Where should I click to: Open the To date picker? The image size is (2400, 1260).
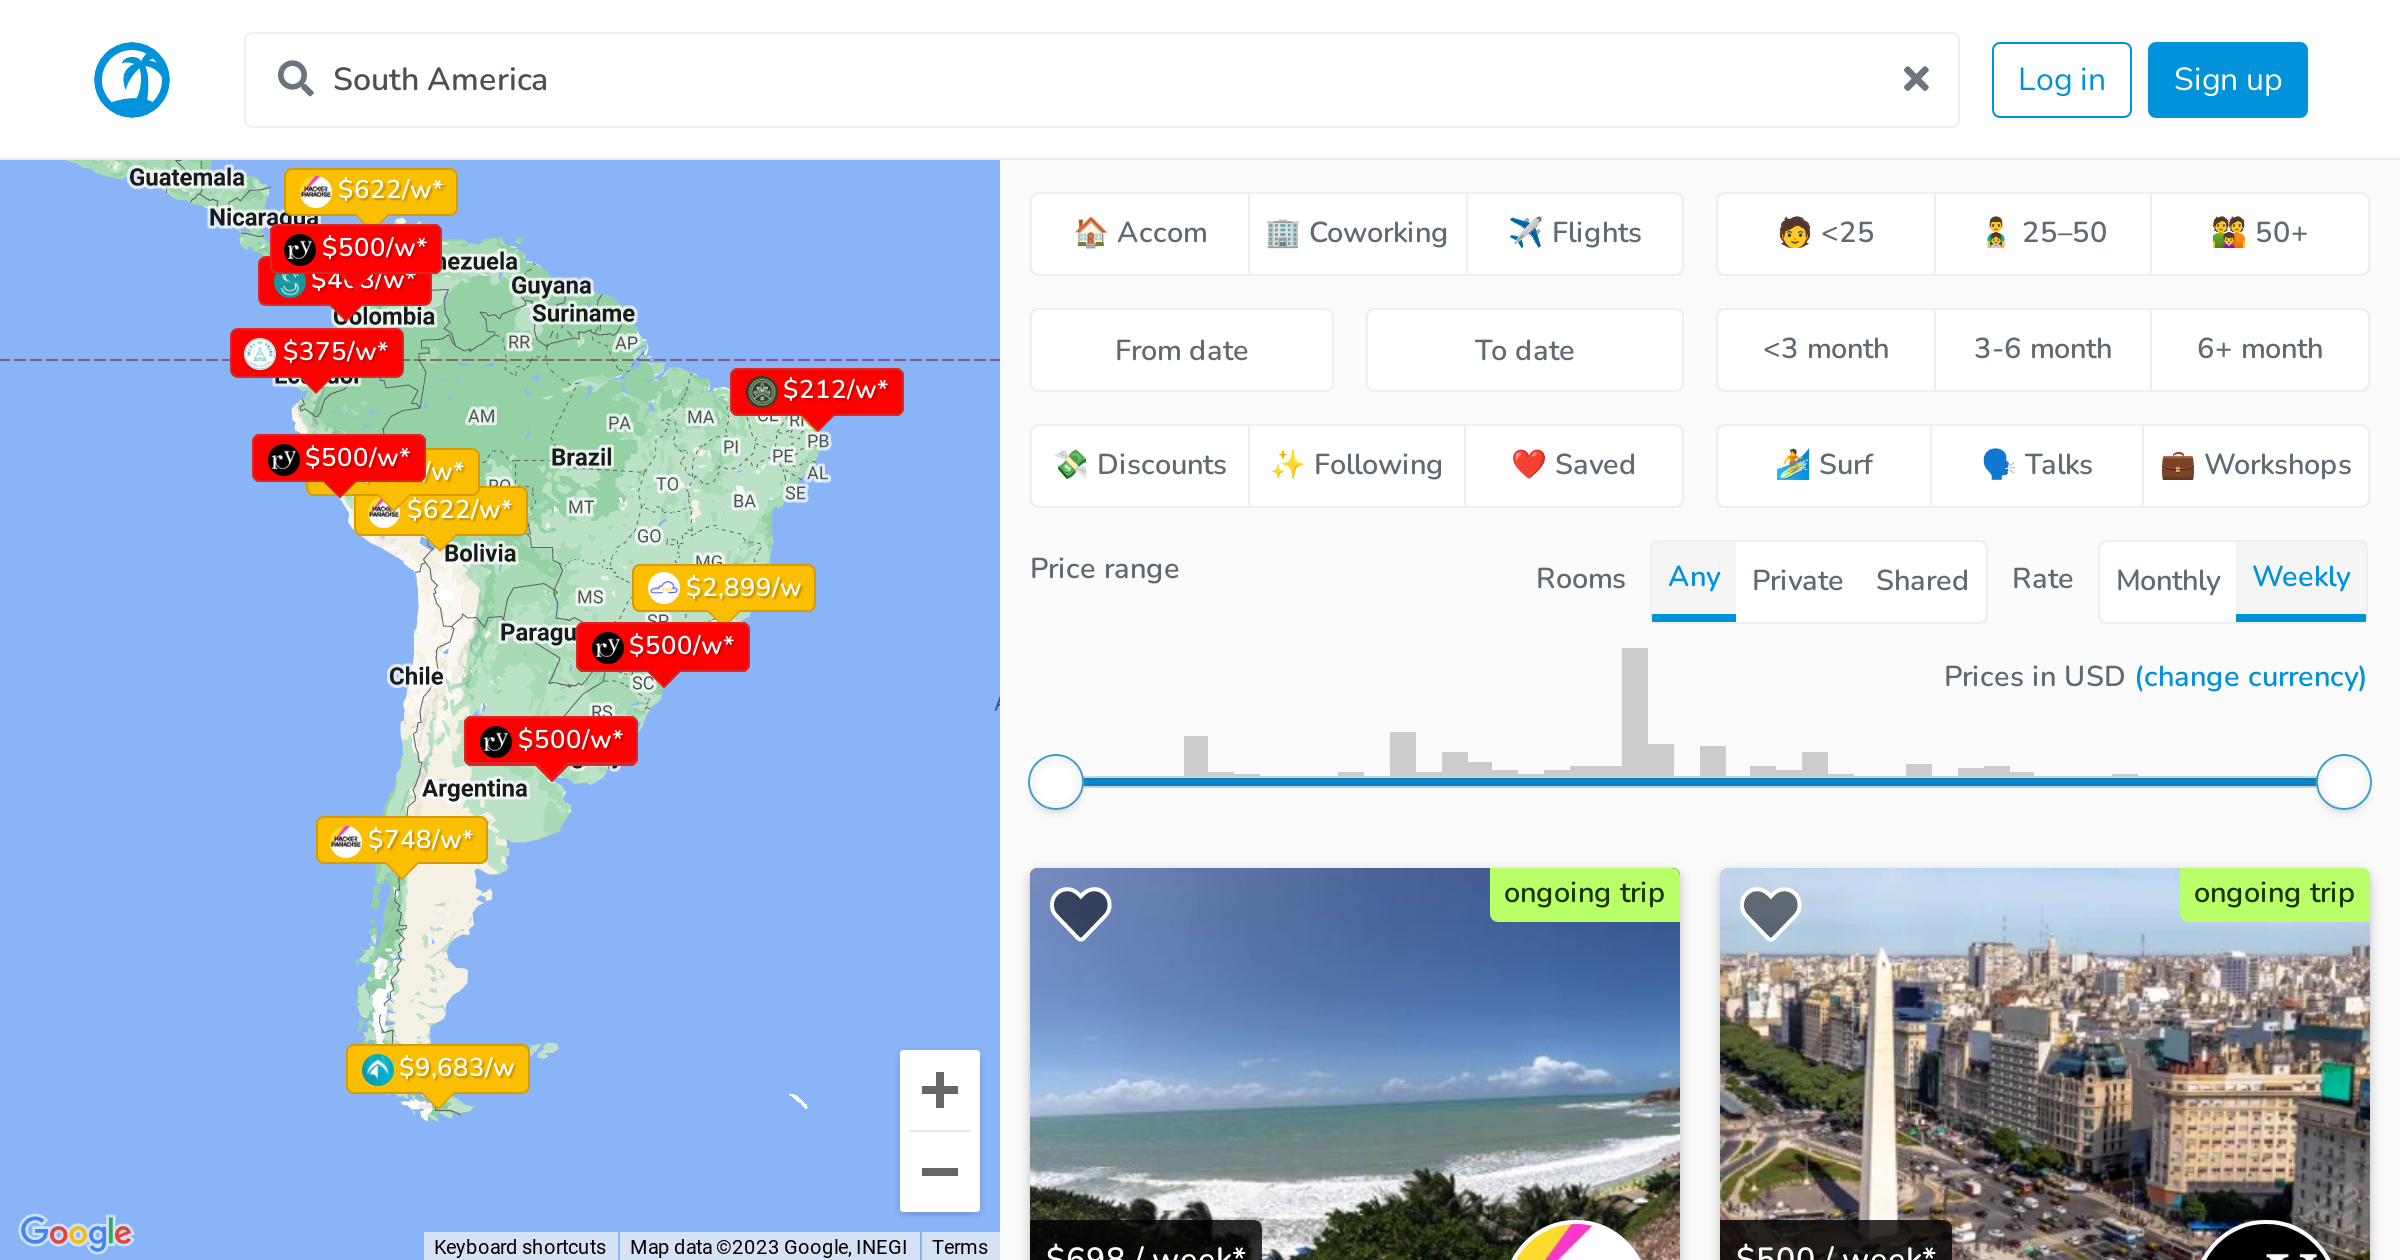[x=1524, y=350]
